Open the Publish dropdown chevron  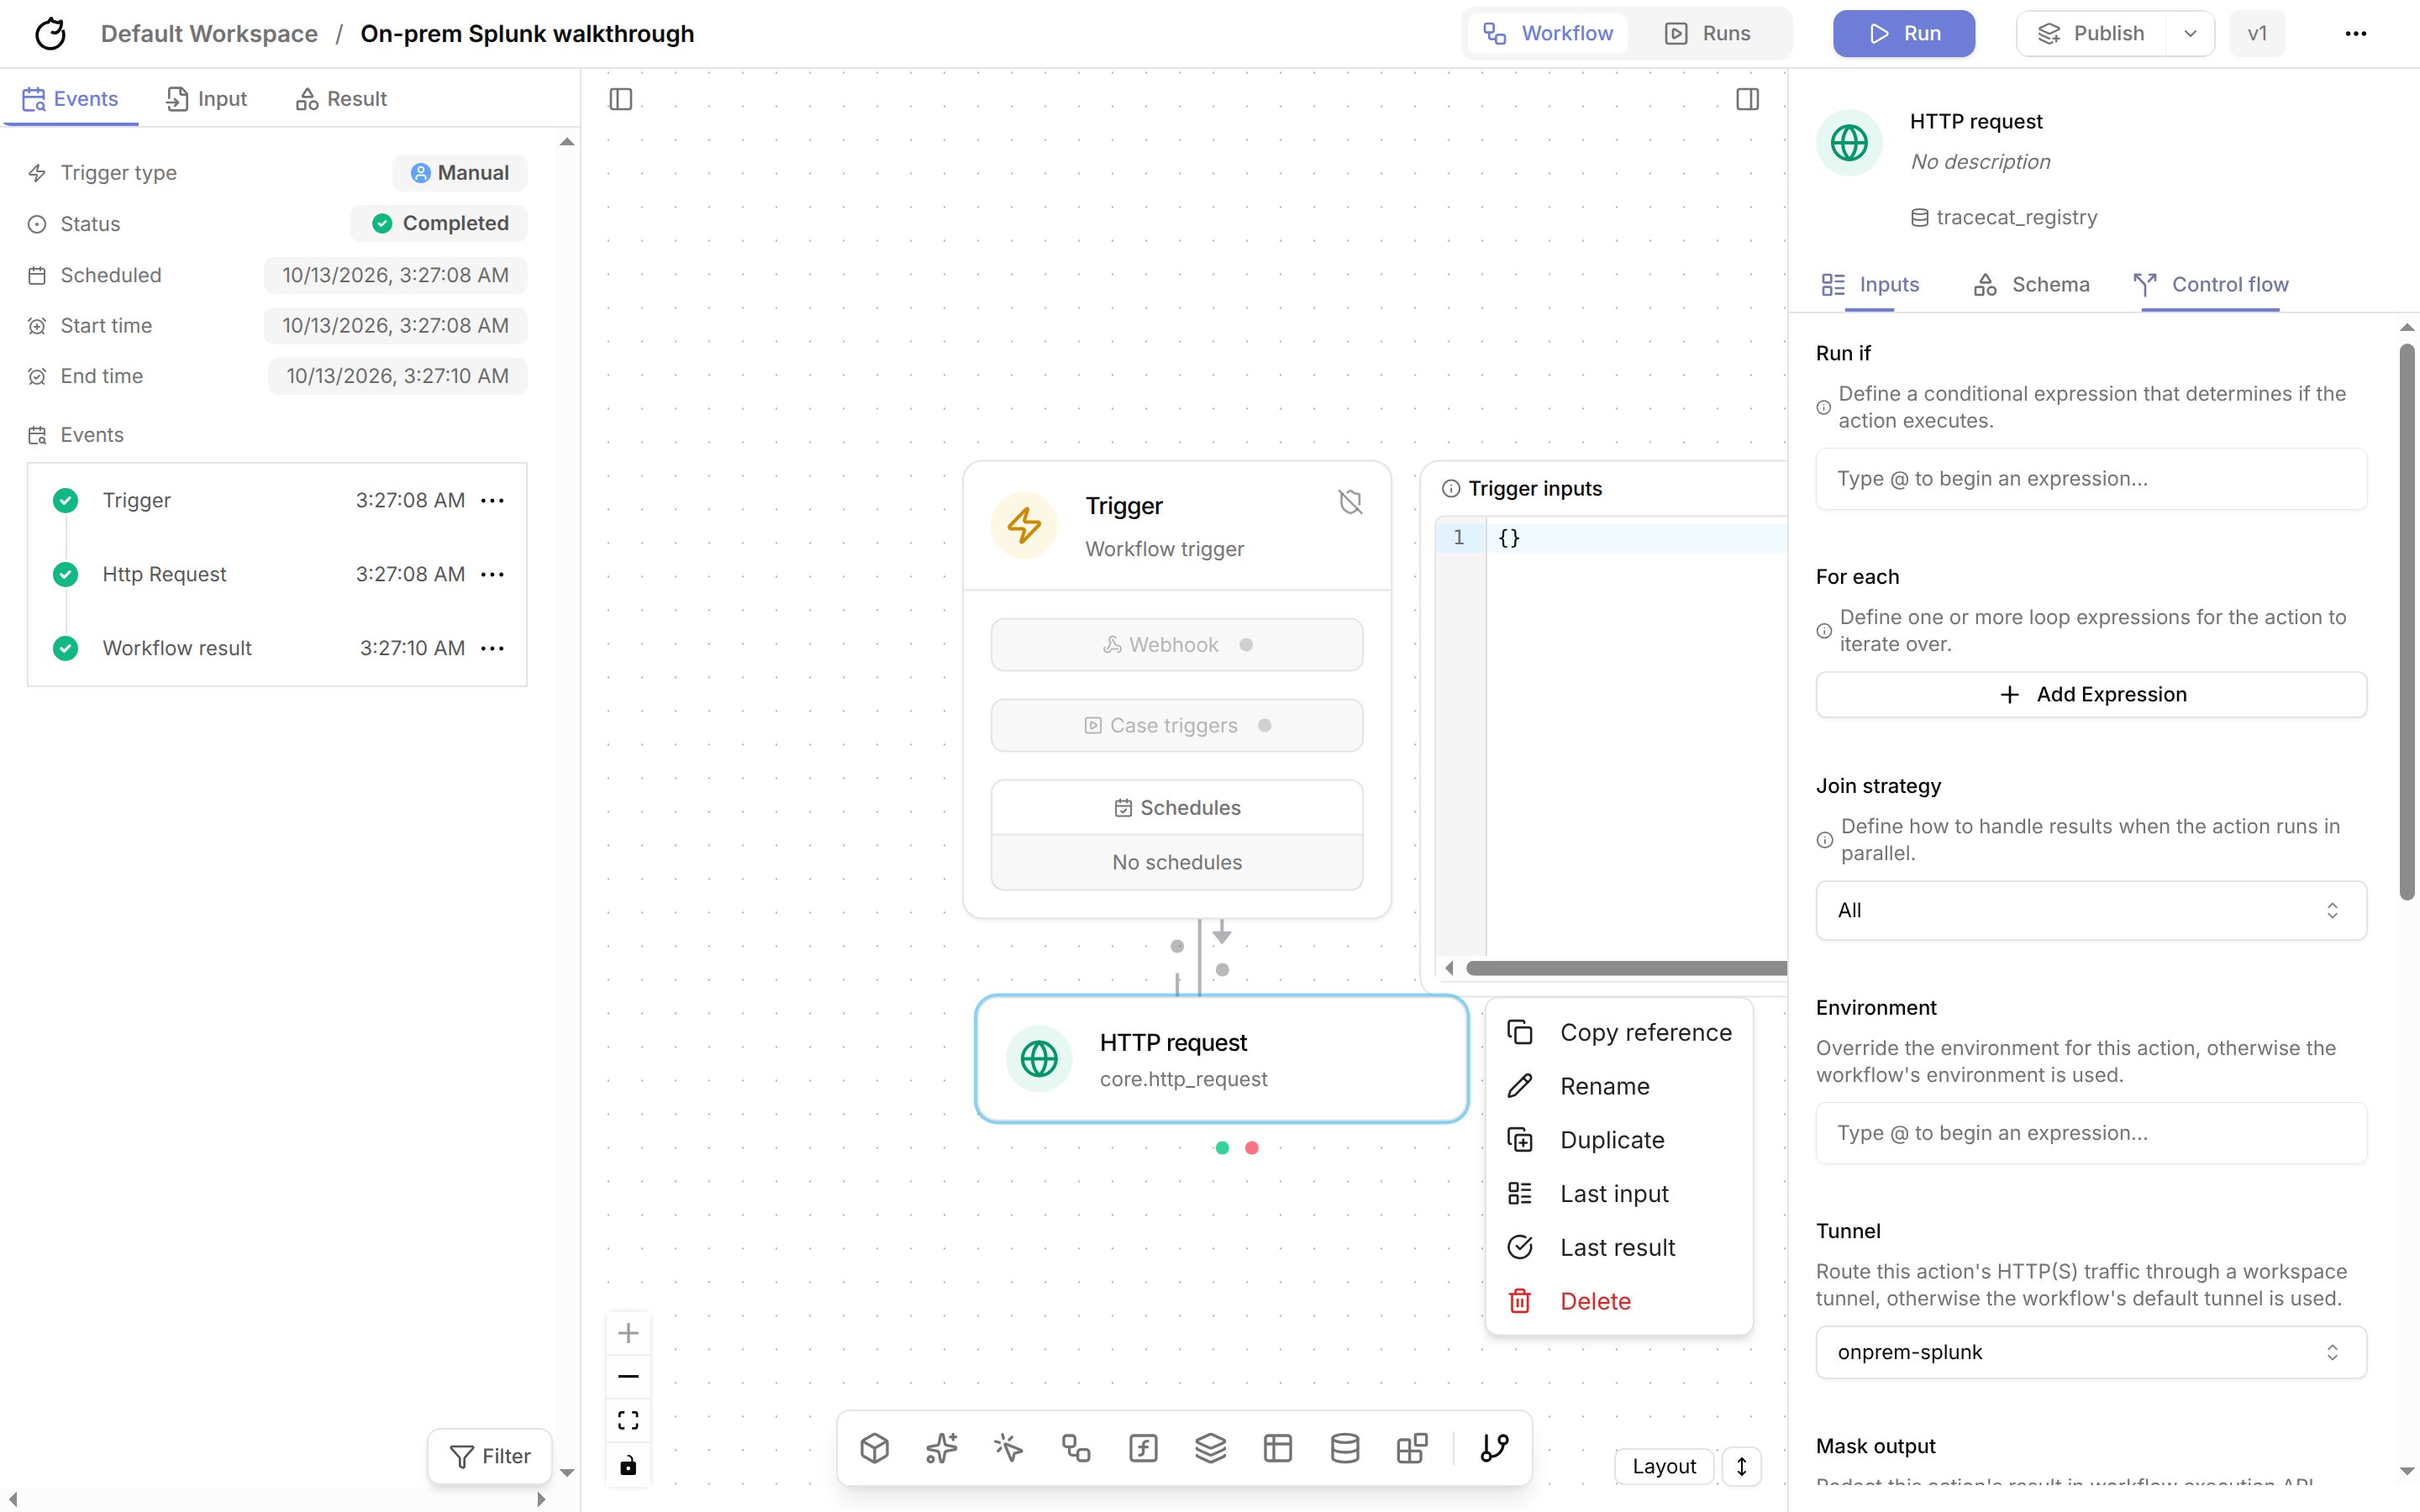click(2190, 34)
